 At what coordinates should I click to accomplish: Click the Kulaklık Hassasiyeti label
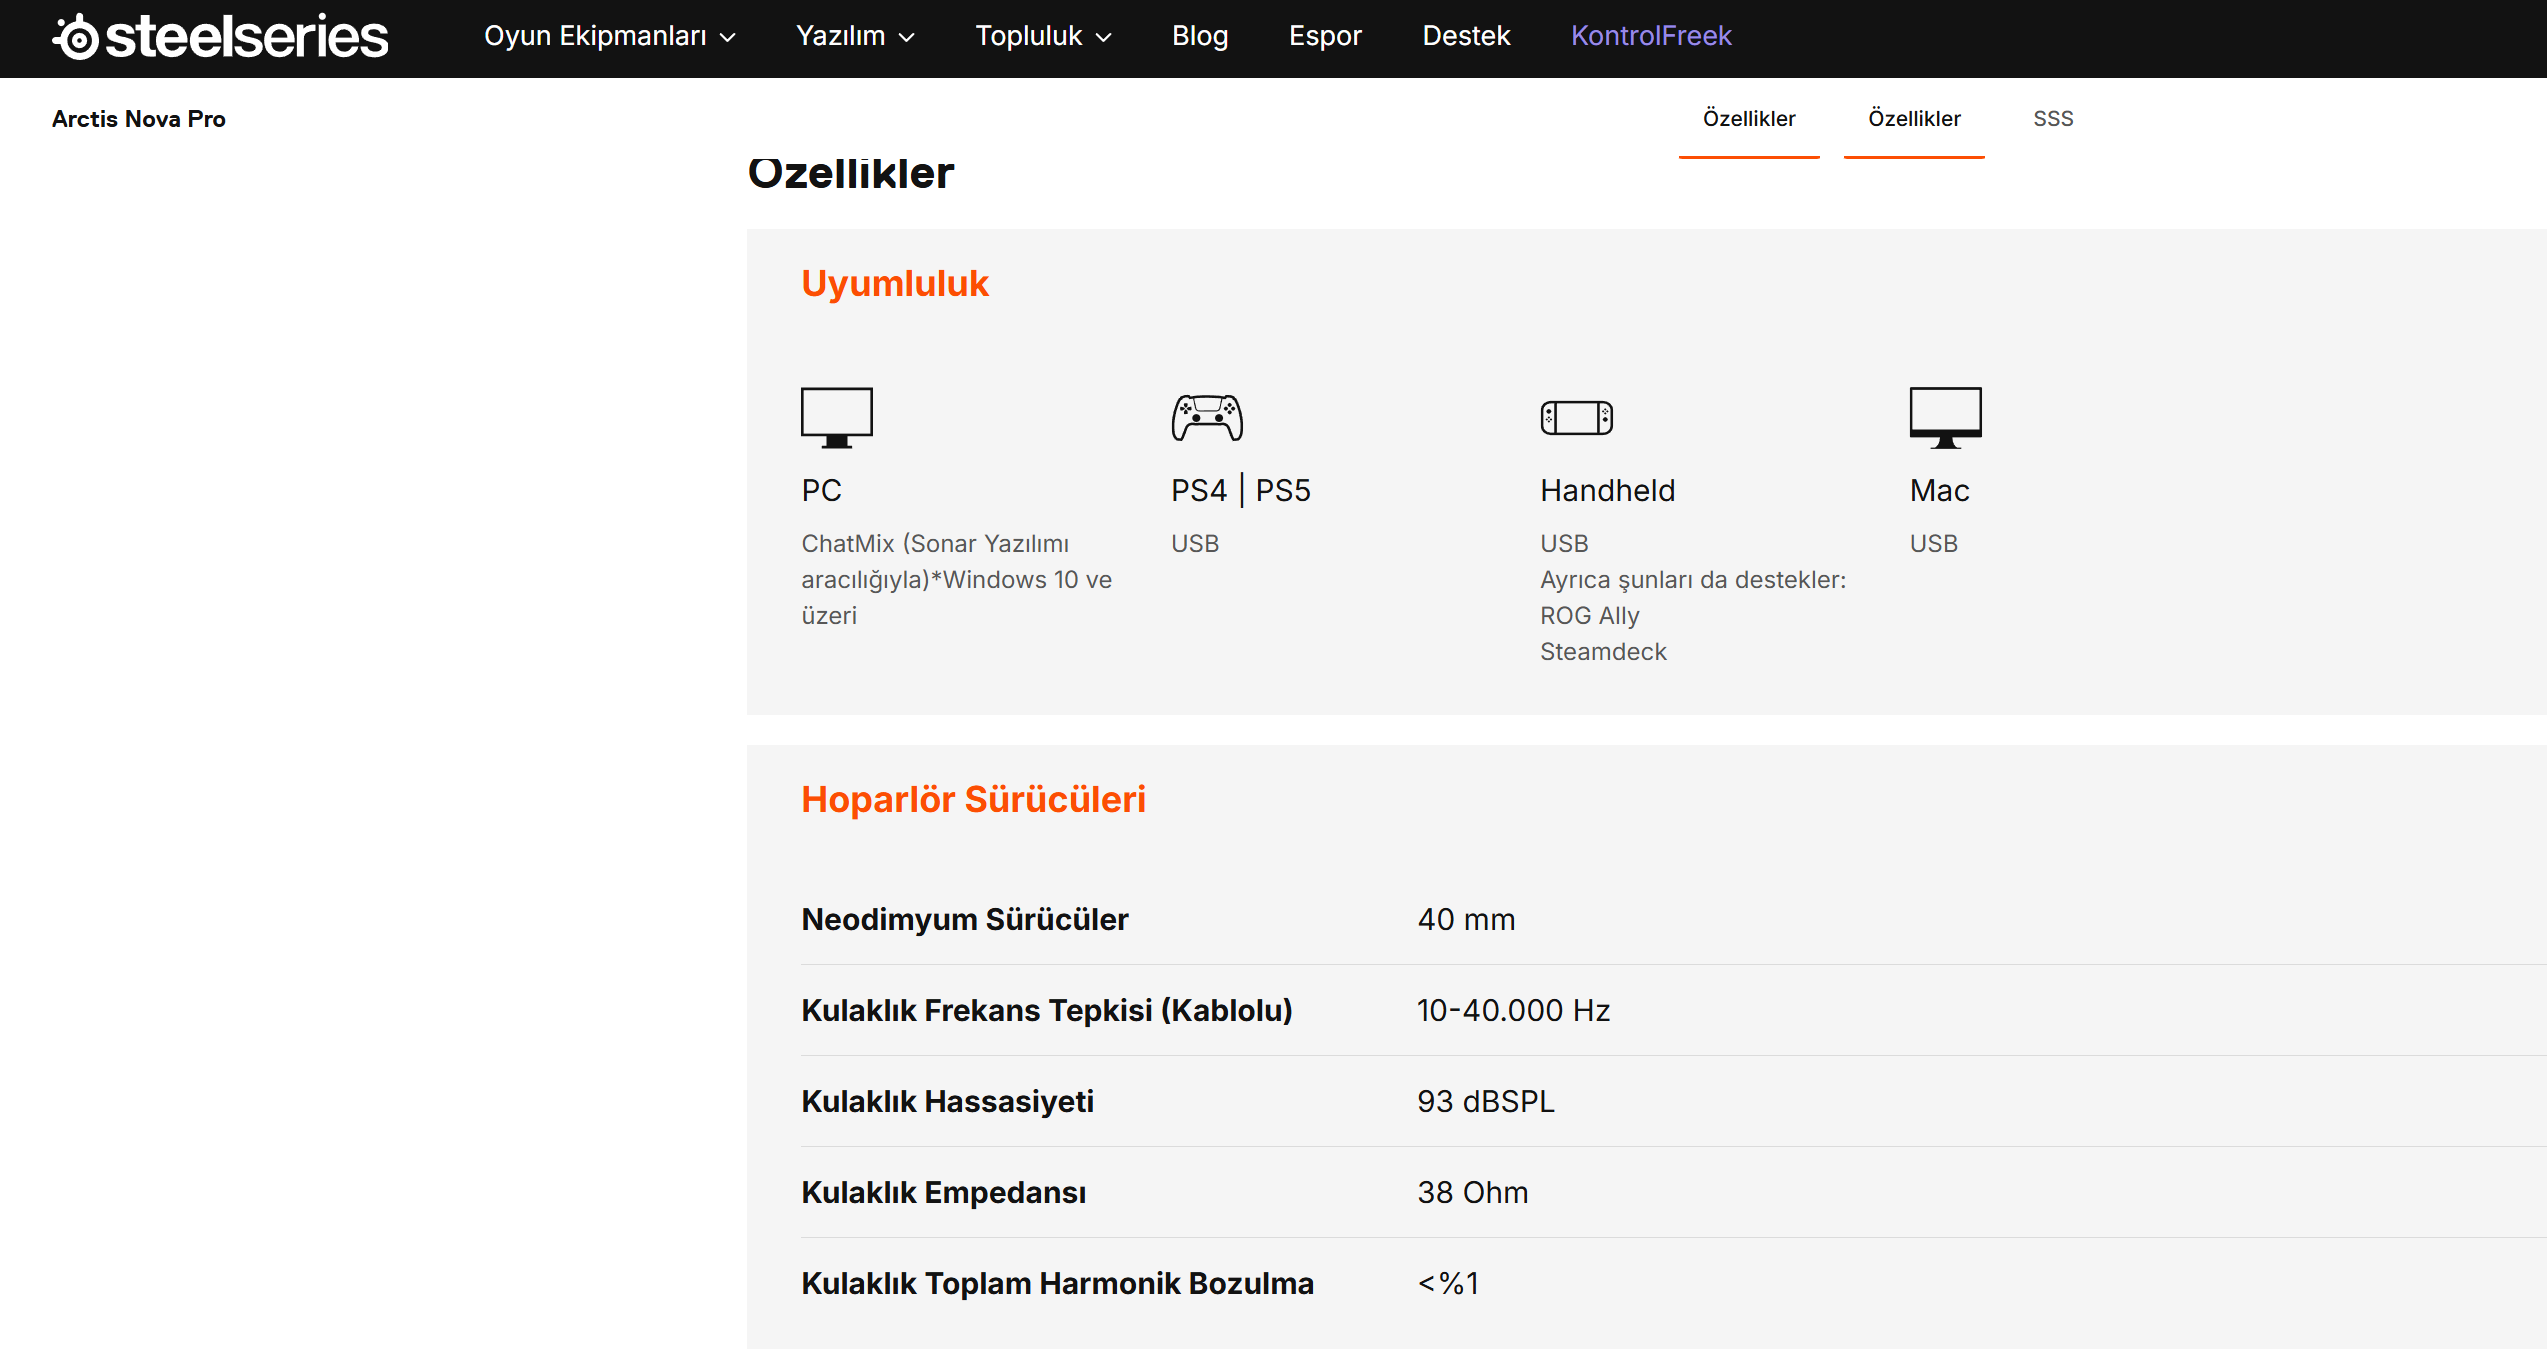pos(947,1102)
